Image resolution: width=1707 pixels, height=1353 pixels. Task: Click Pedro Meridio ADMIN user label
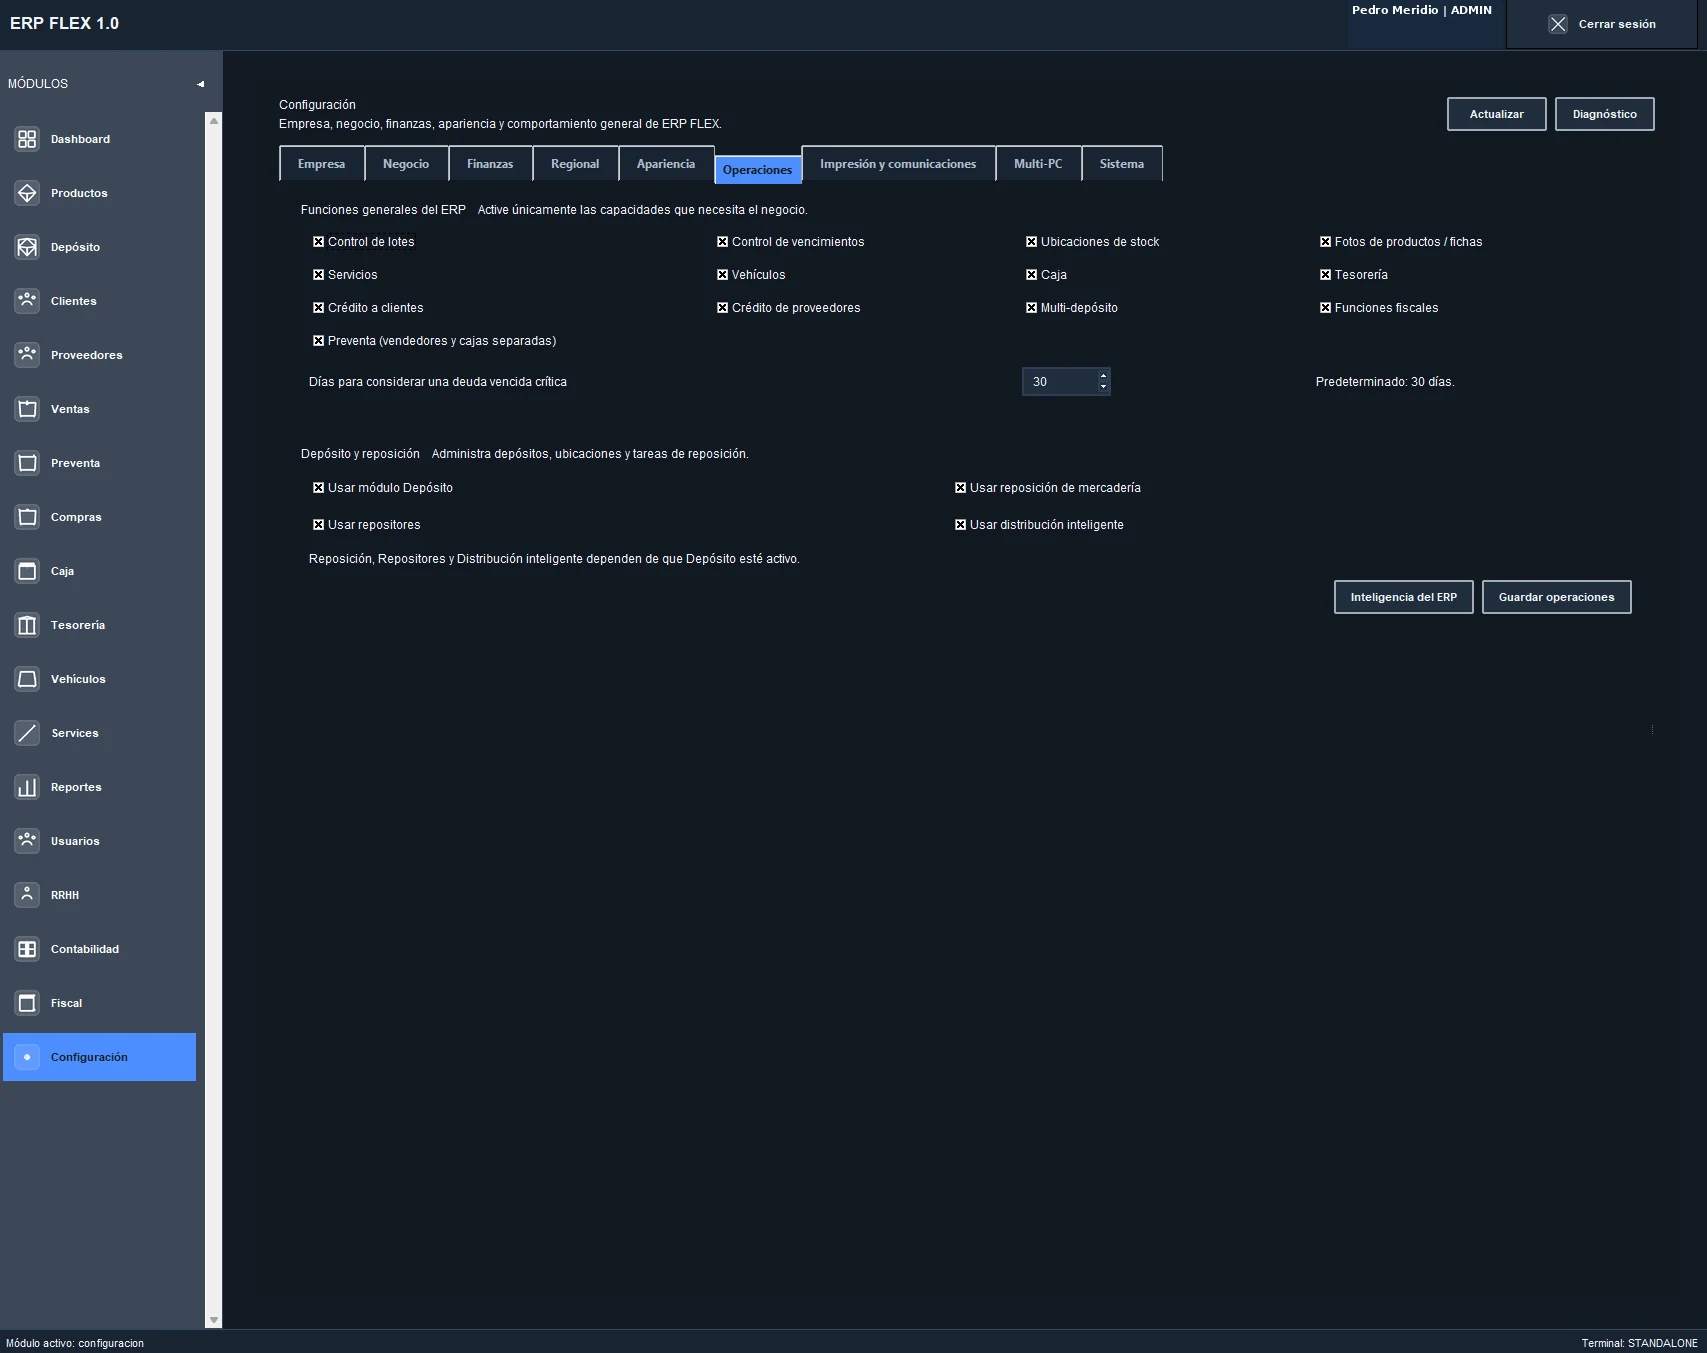[x=1422, y=10]
